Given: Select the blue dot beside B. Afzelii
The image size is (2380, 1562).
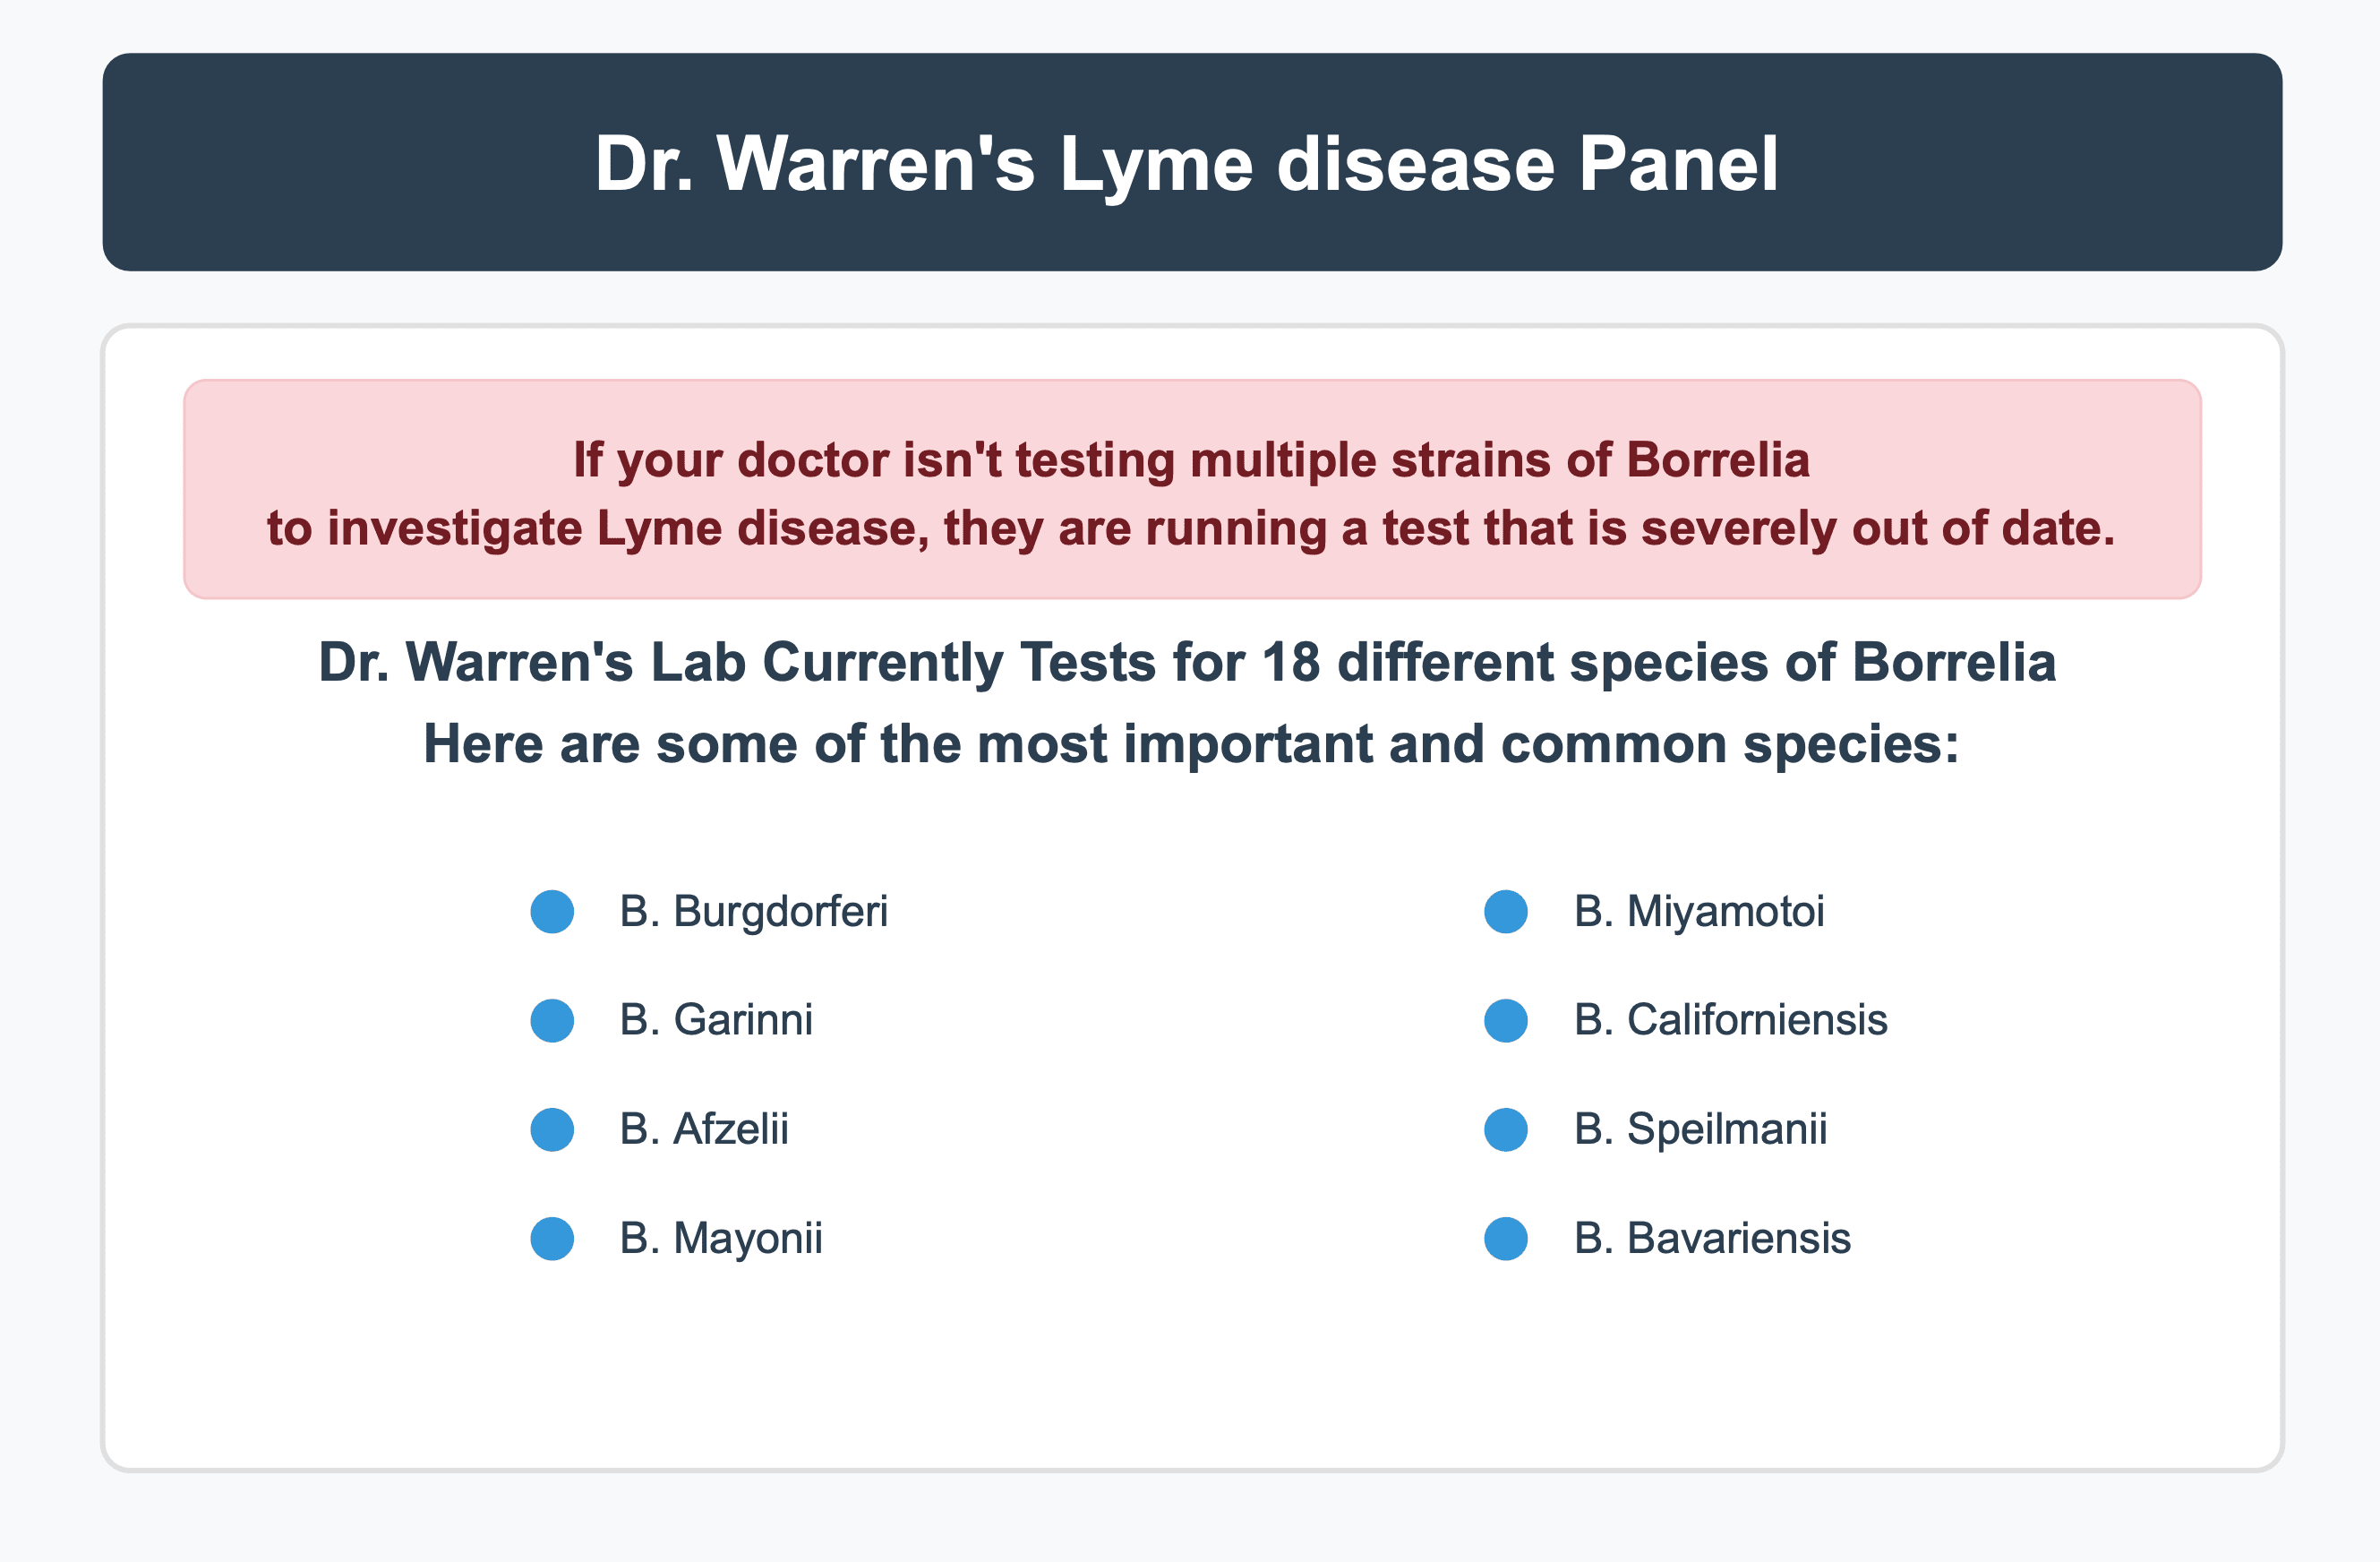Looking at the screenshot, I should 552,1130.
